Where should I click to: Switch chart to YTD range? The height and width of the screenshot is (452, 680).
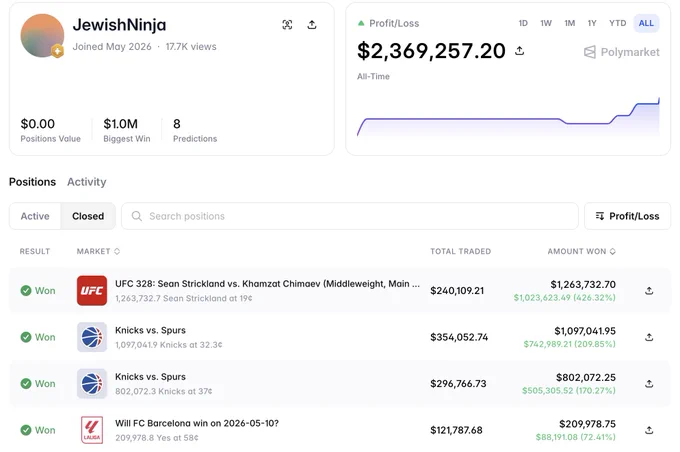tap(617, 23)
